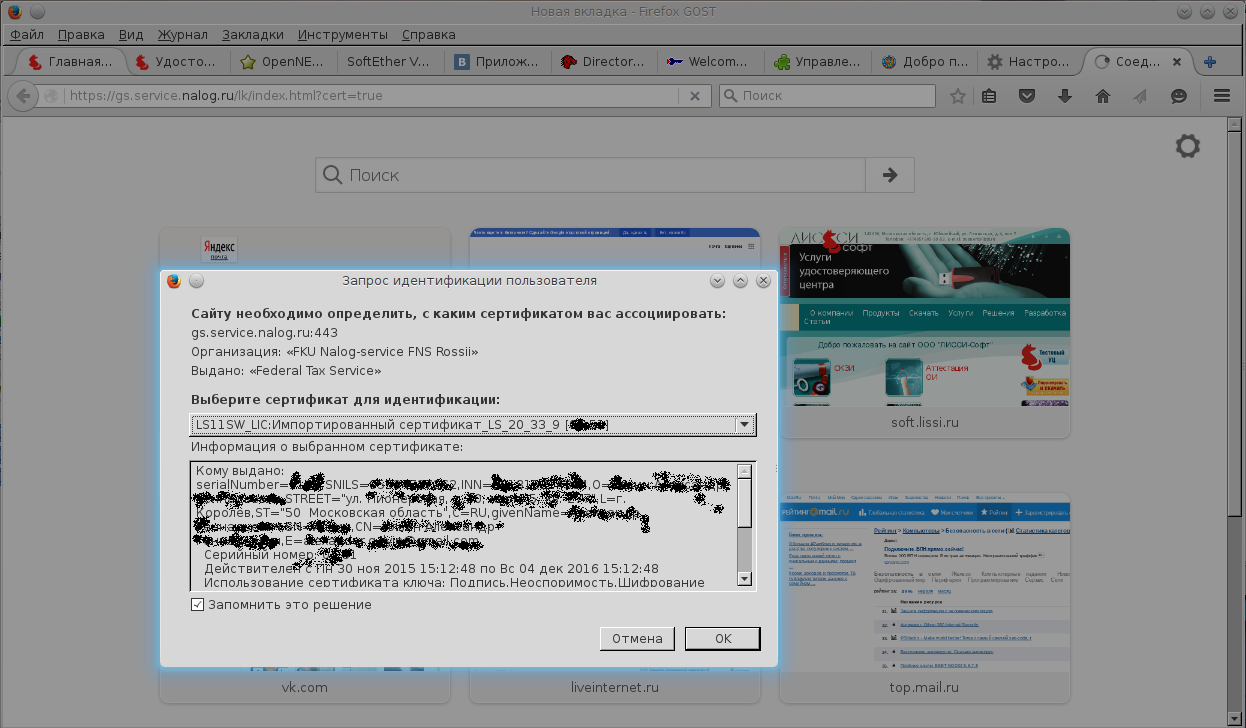
Task: Open the downloads arrow icon
Action: coord(1065,96)
